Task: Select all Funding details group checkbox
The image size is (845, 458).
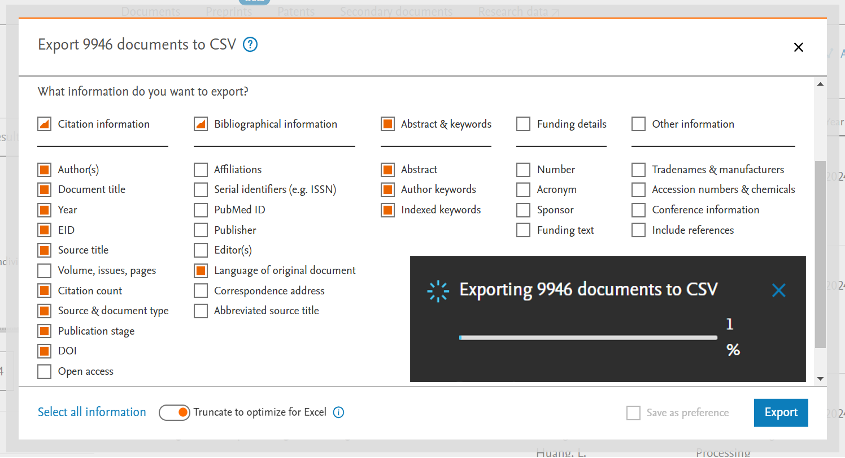Action: pyautogui.click(x=523, y=125)
